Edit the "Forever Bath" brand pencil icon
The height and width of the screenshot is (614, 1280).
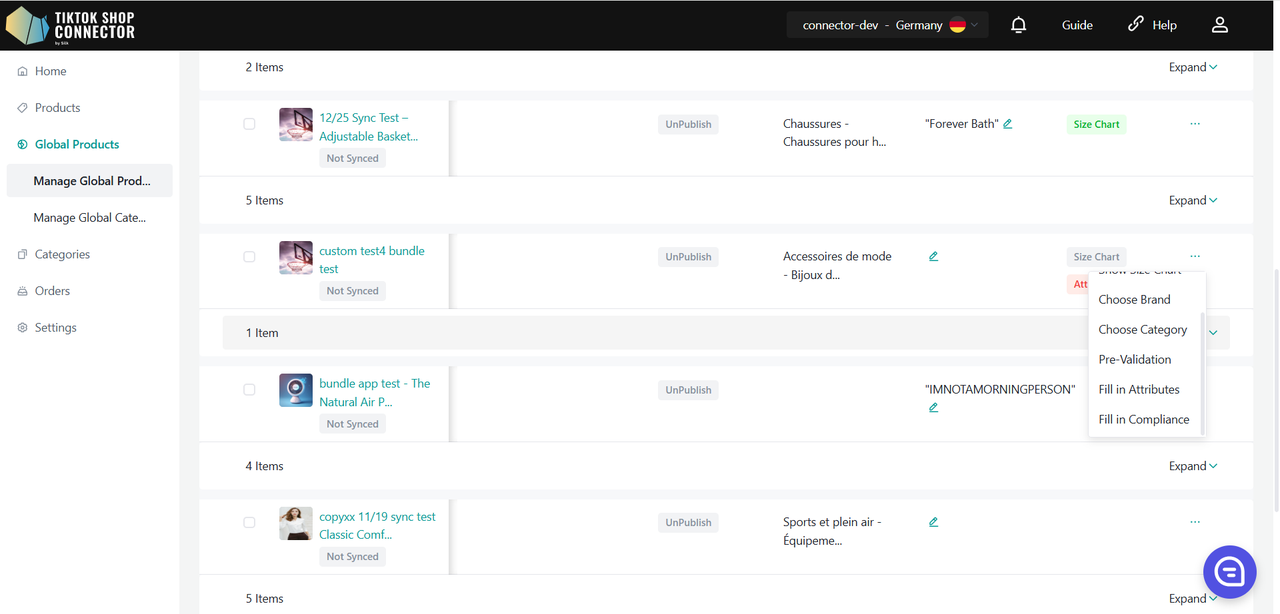1008,124
